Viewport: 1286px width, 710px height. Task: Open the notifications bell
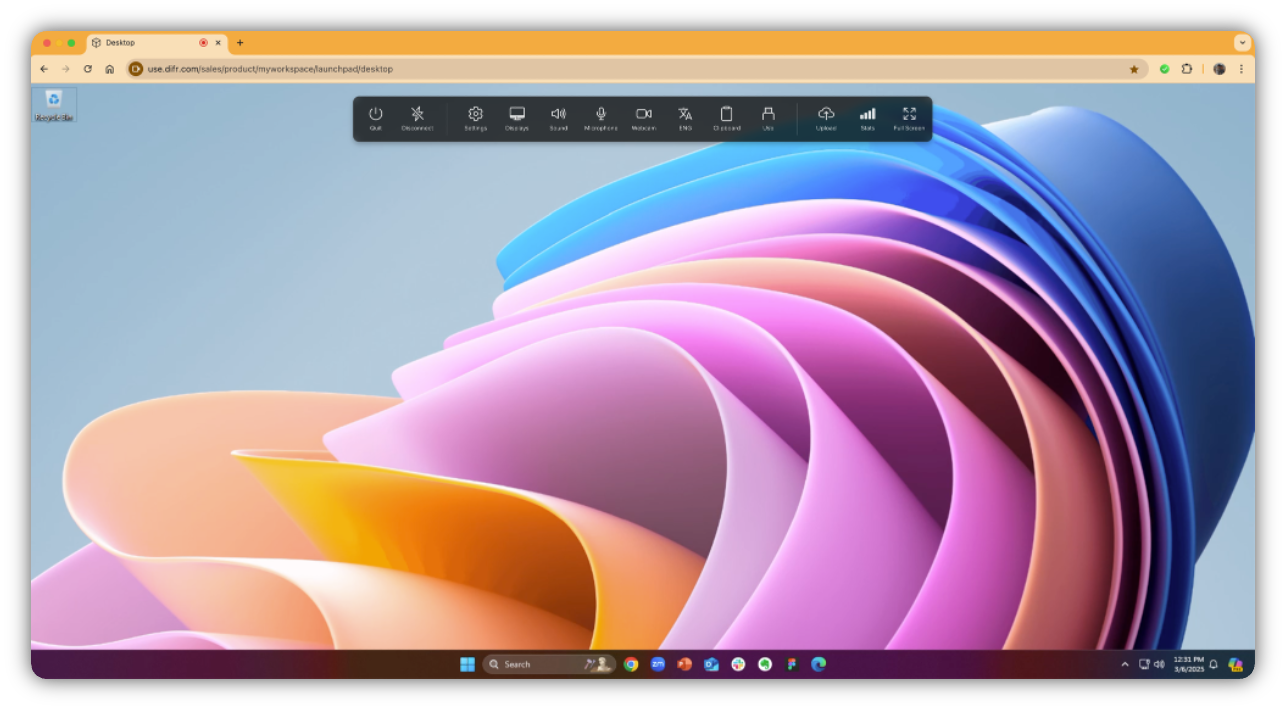click(x=1213, y=664)
